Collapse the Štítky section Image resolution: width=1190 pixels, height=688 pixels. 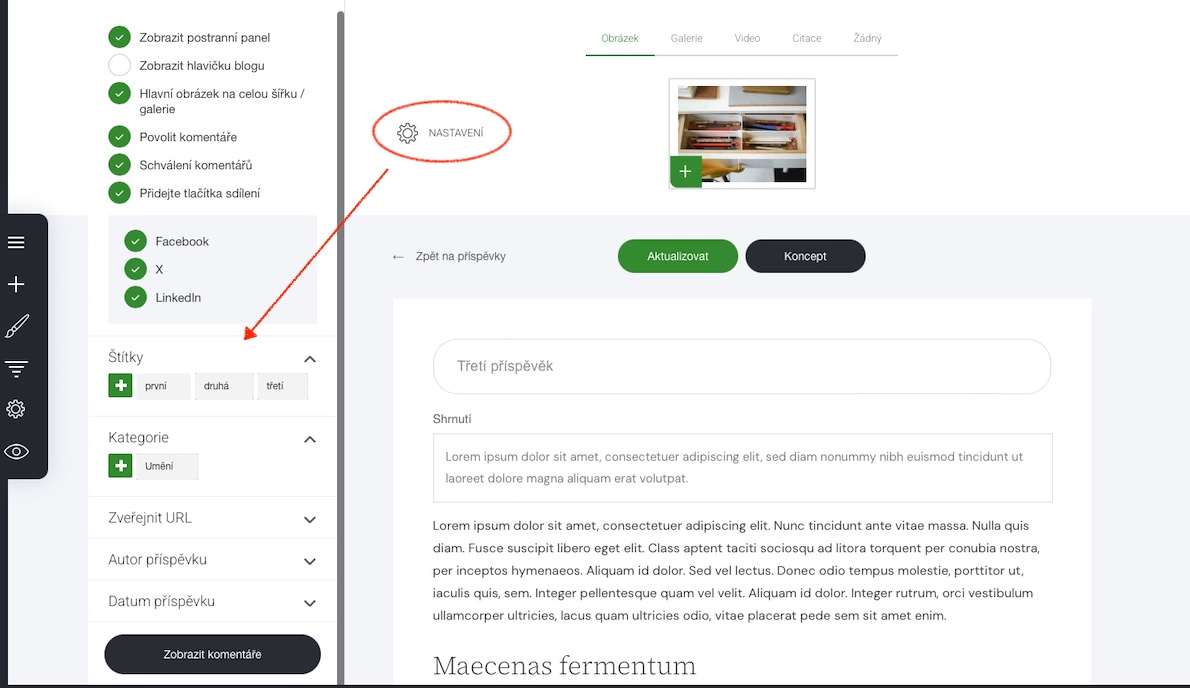tap(310, 359)
